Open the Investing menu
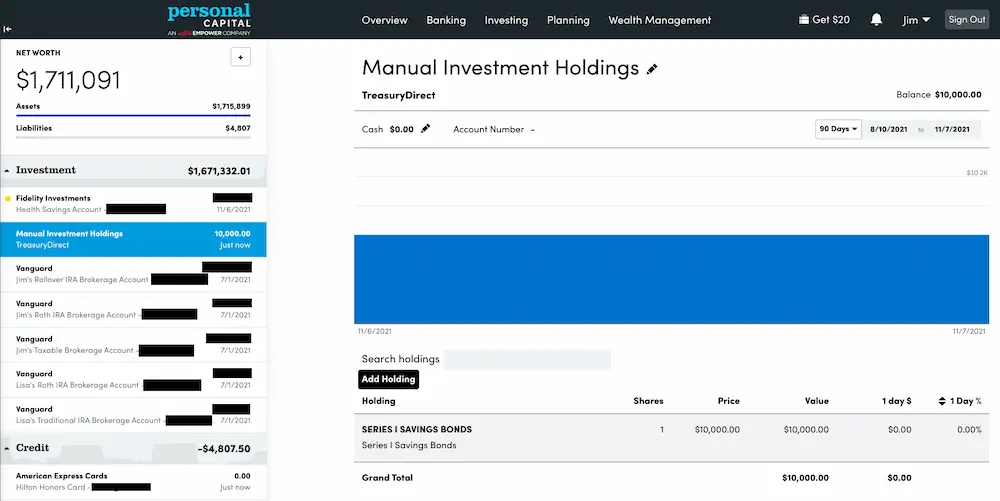This screenshot has width=1000, height=501. pos(506,20)
